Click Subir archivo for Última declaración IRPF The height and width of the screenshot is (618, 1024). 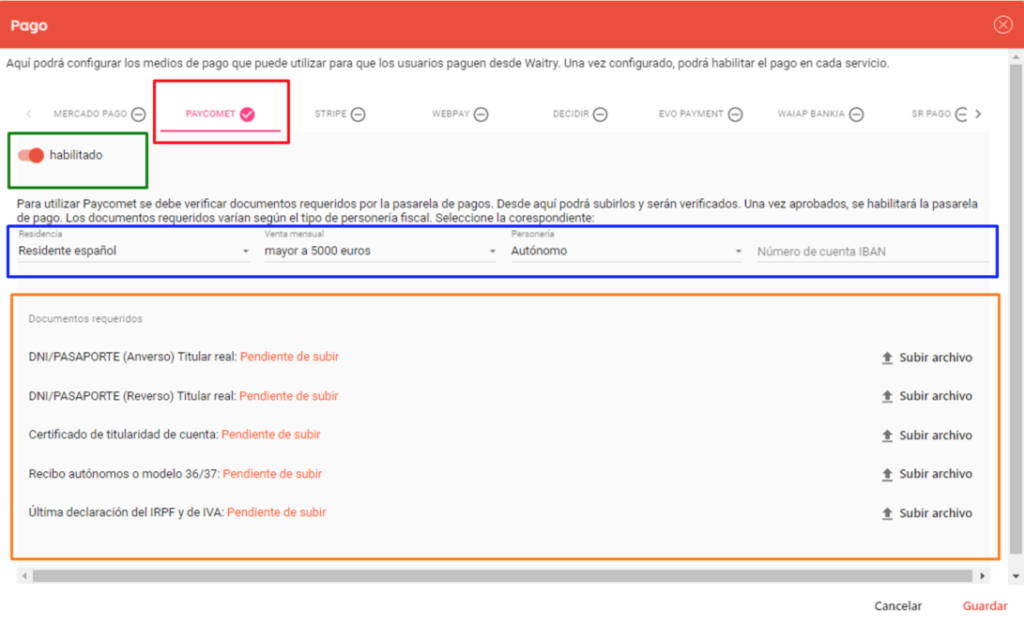(x=927, y=513)
